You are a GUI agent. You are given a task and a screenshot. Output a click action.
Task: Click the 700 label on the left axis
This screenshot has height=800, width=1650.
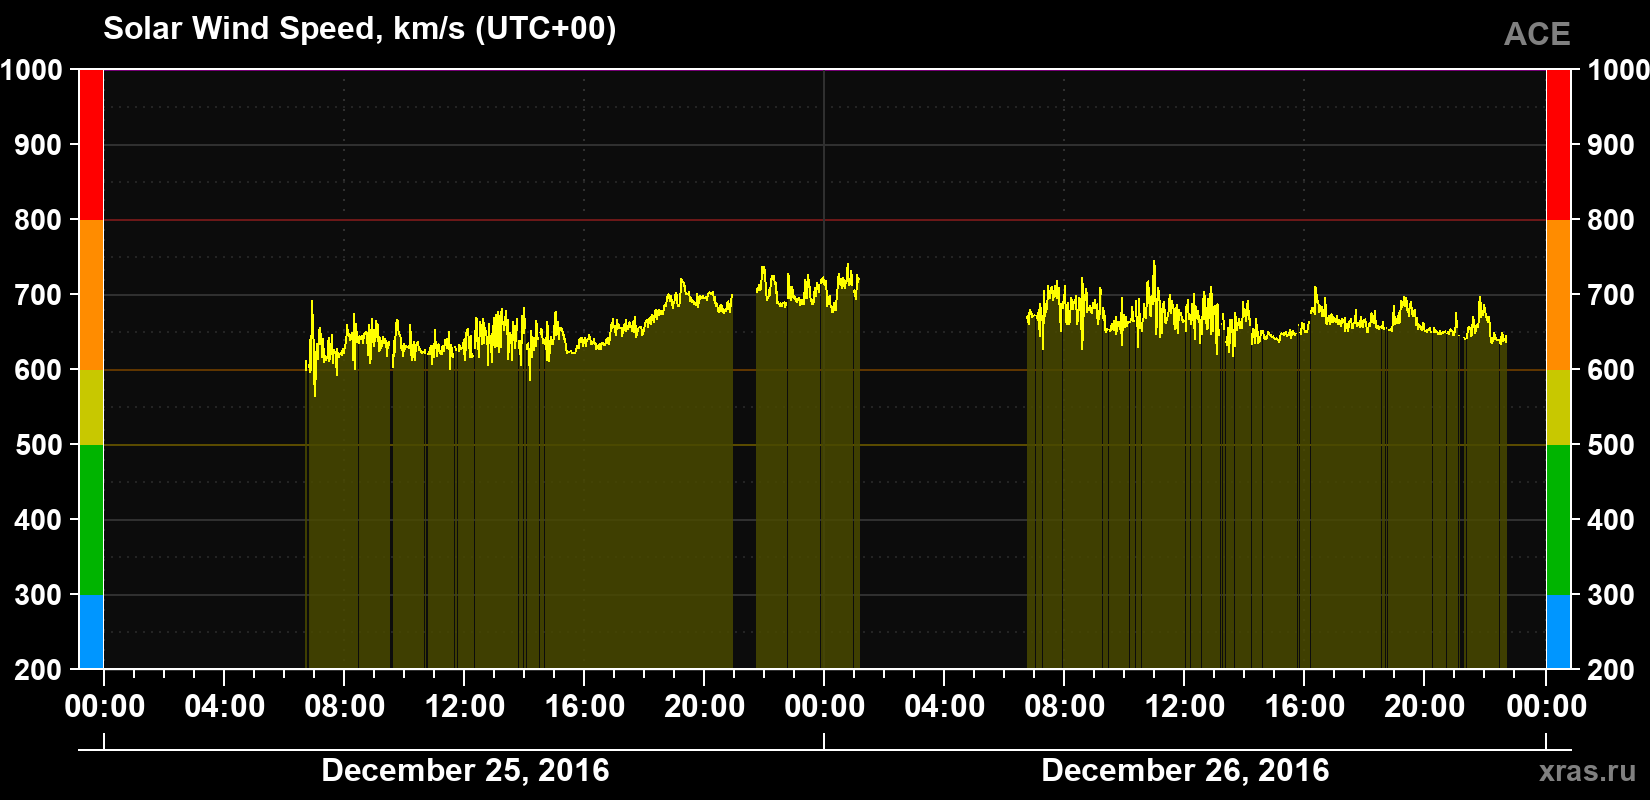pyautogui.click(x=39, y=295)
